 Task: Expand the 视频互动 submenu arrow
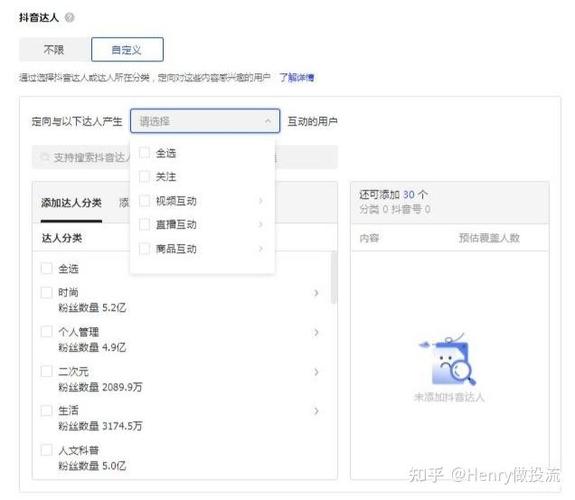(260, 201)
